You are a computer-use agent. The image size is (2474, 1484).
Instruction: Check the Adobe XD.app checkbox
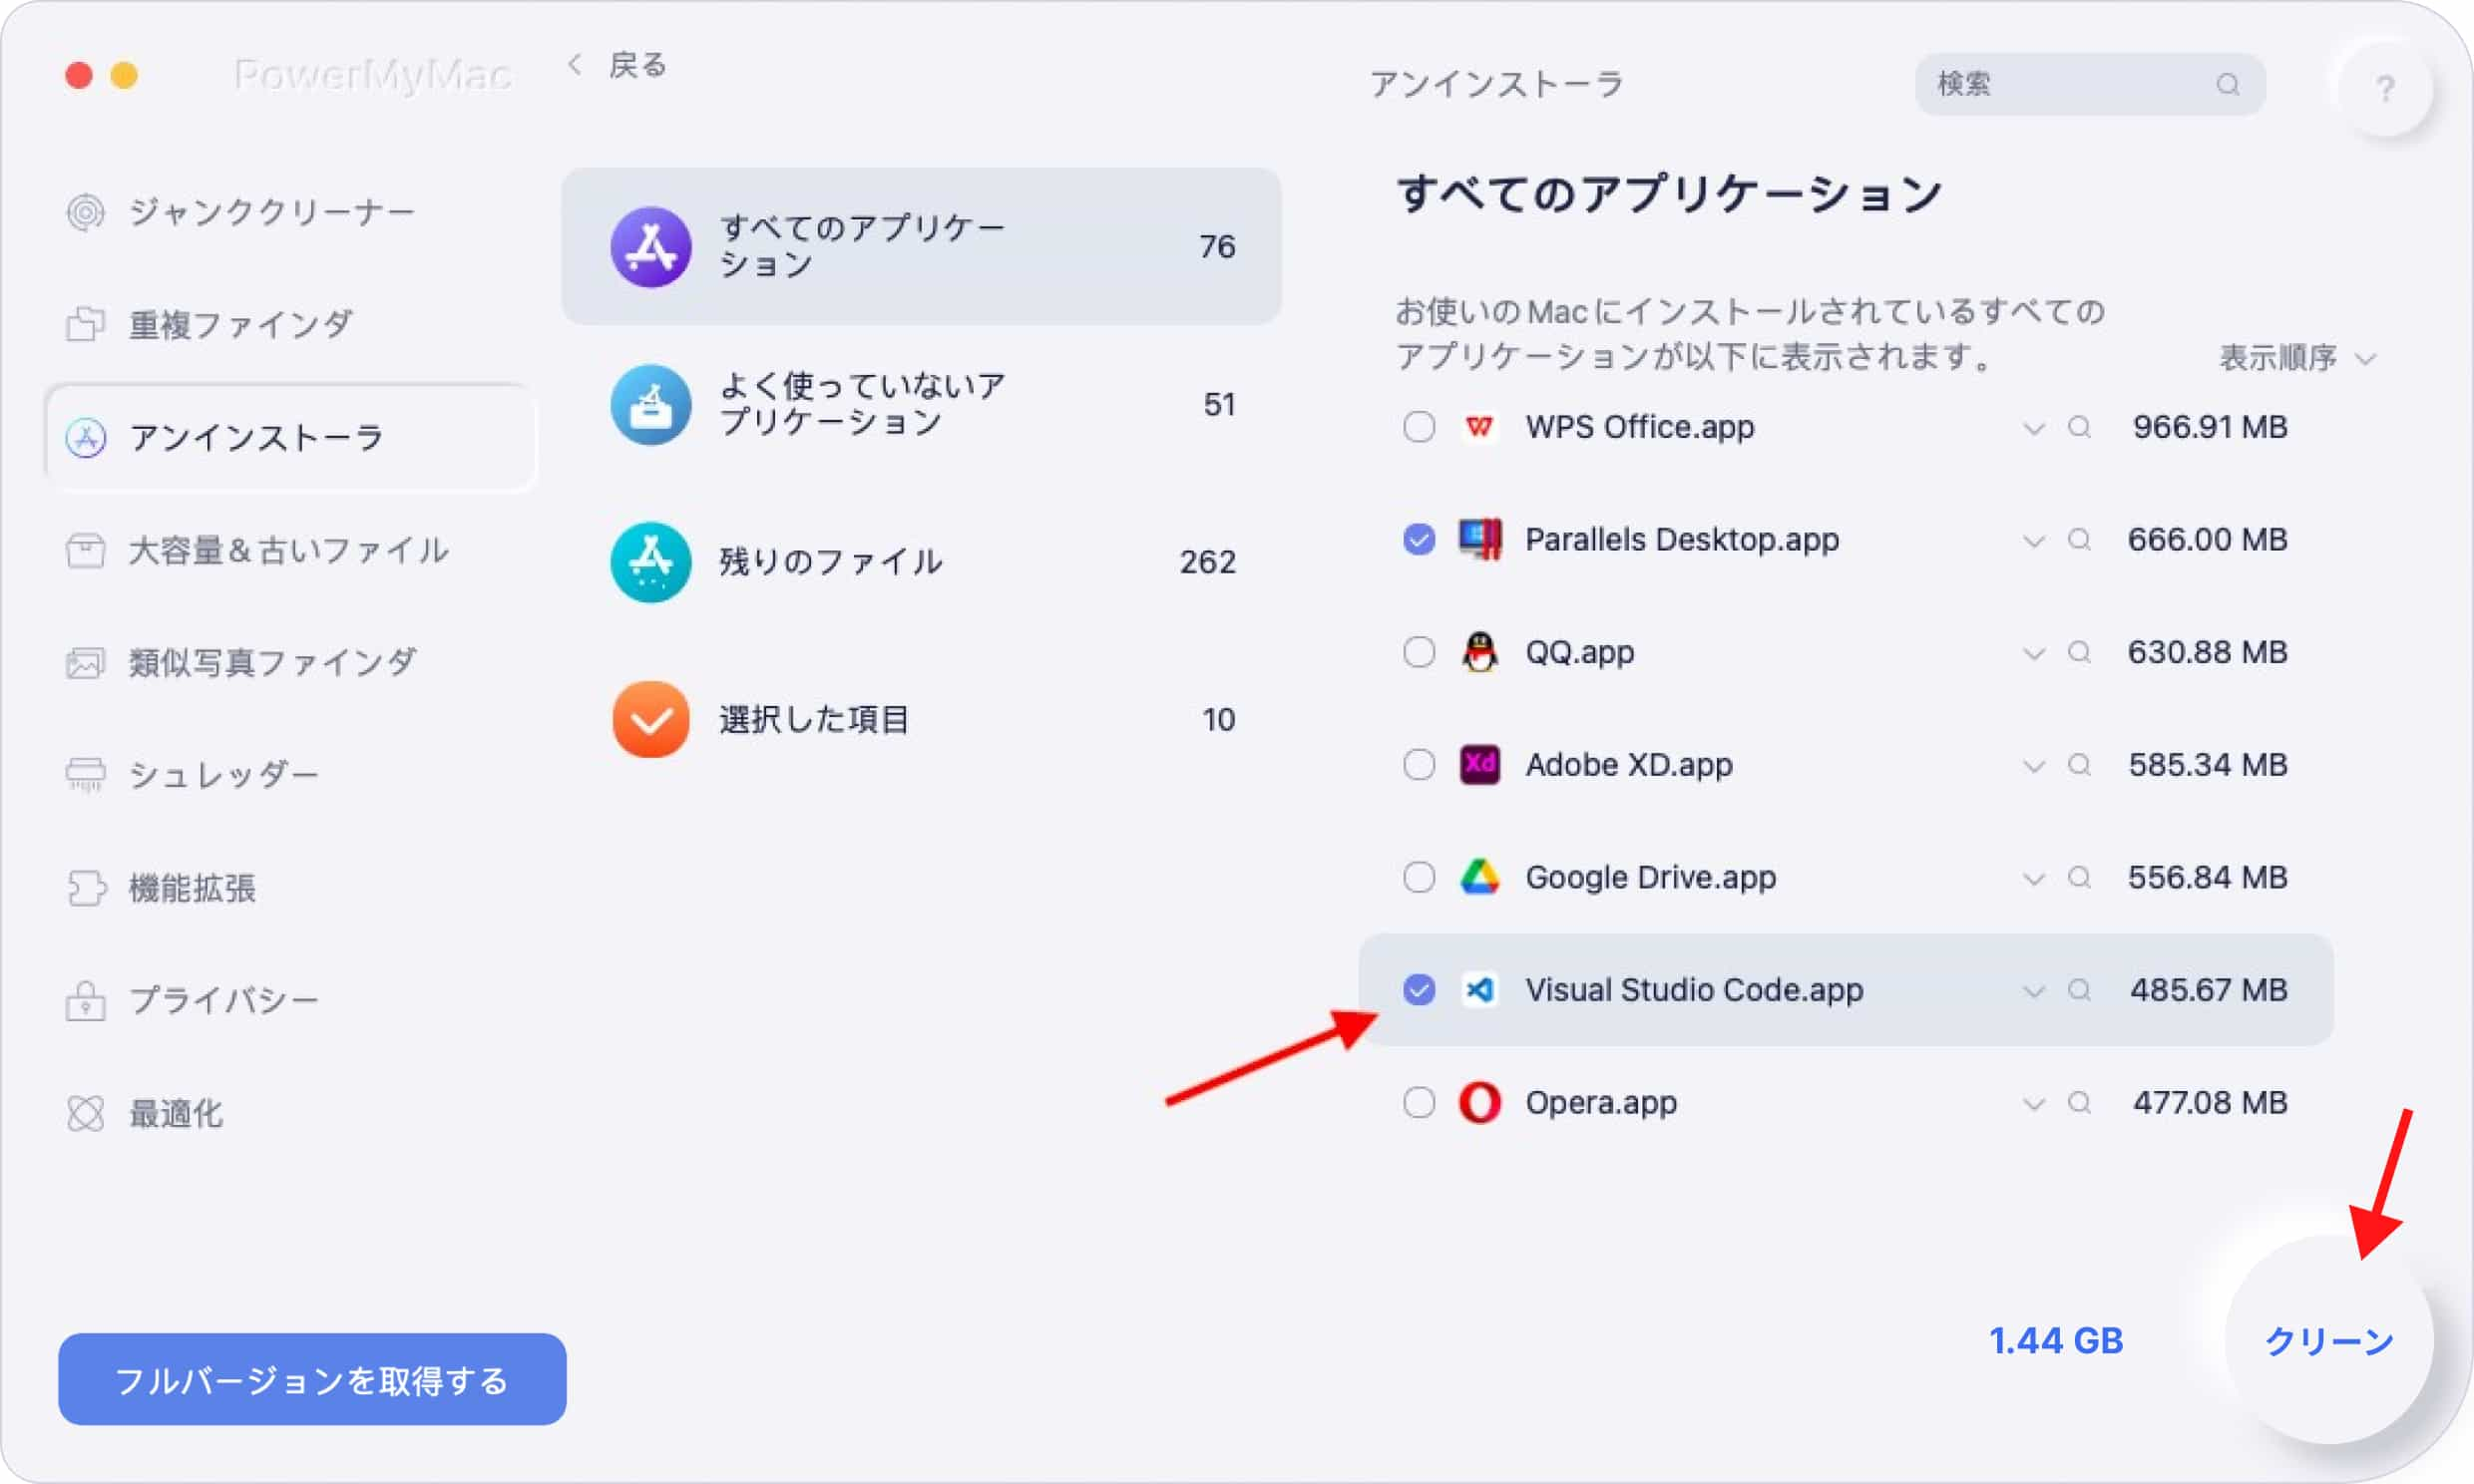click(1418, 765)
